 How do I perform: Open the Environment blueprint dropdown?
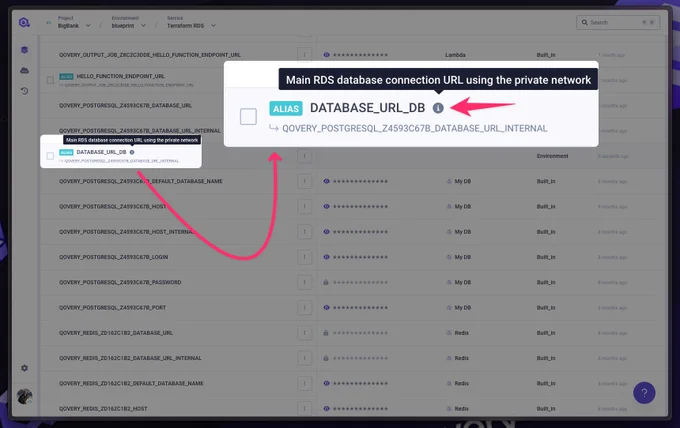coord(128,23)
